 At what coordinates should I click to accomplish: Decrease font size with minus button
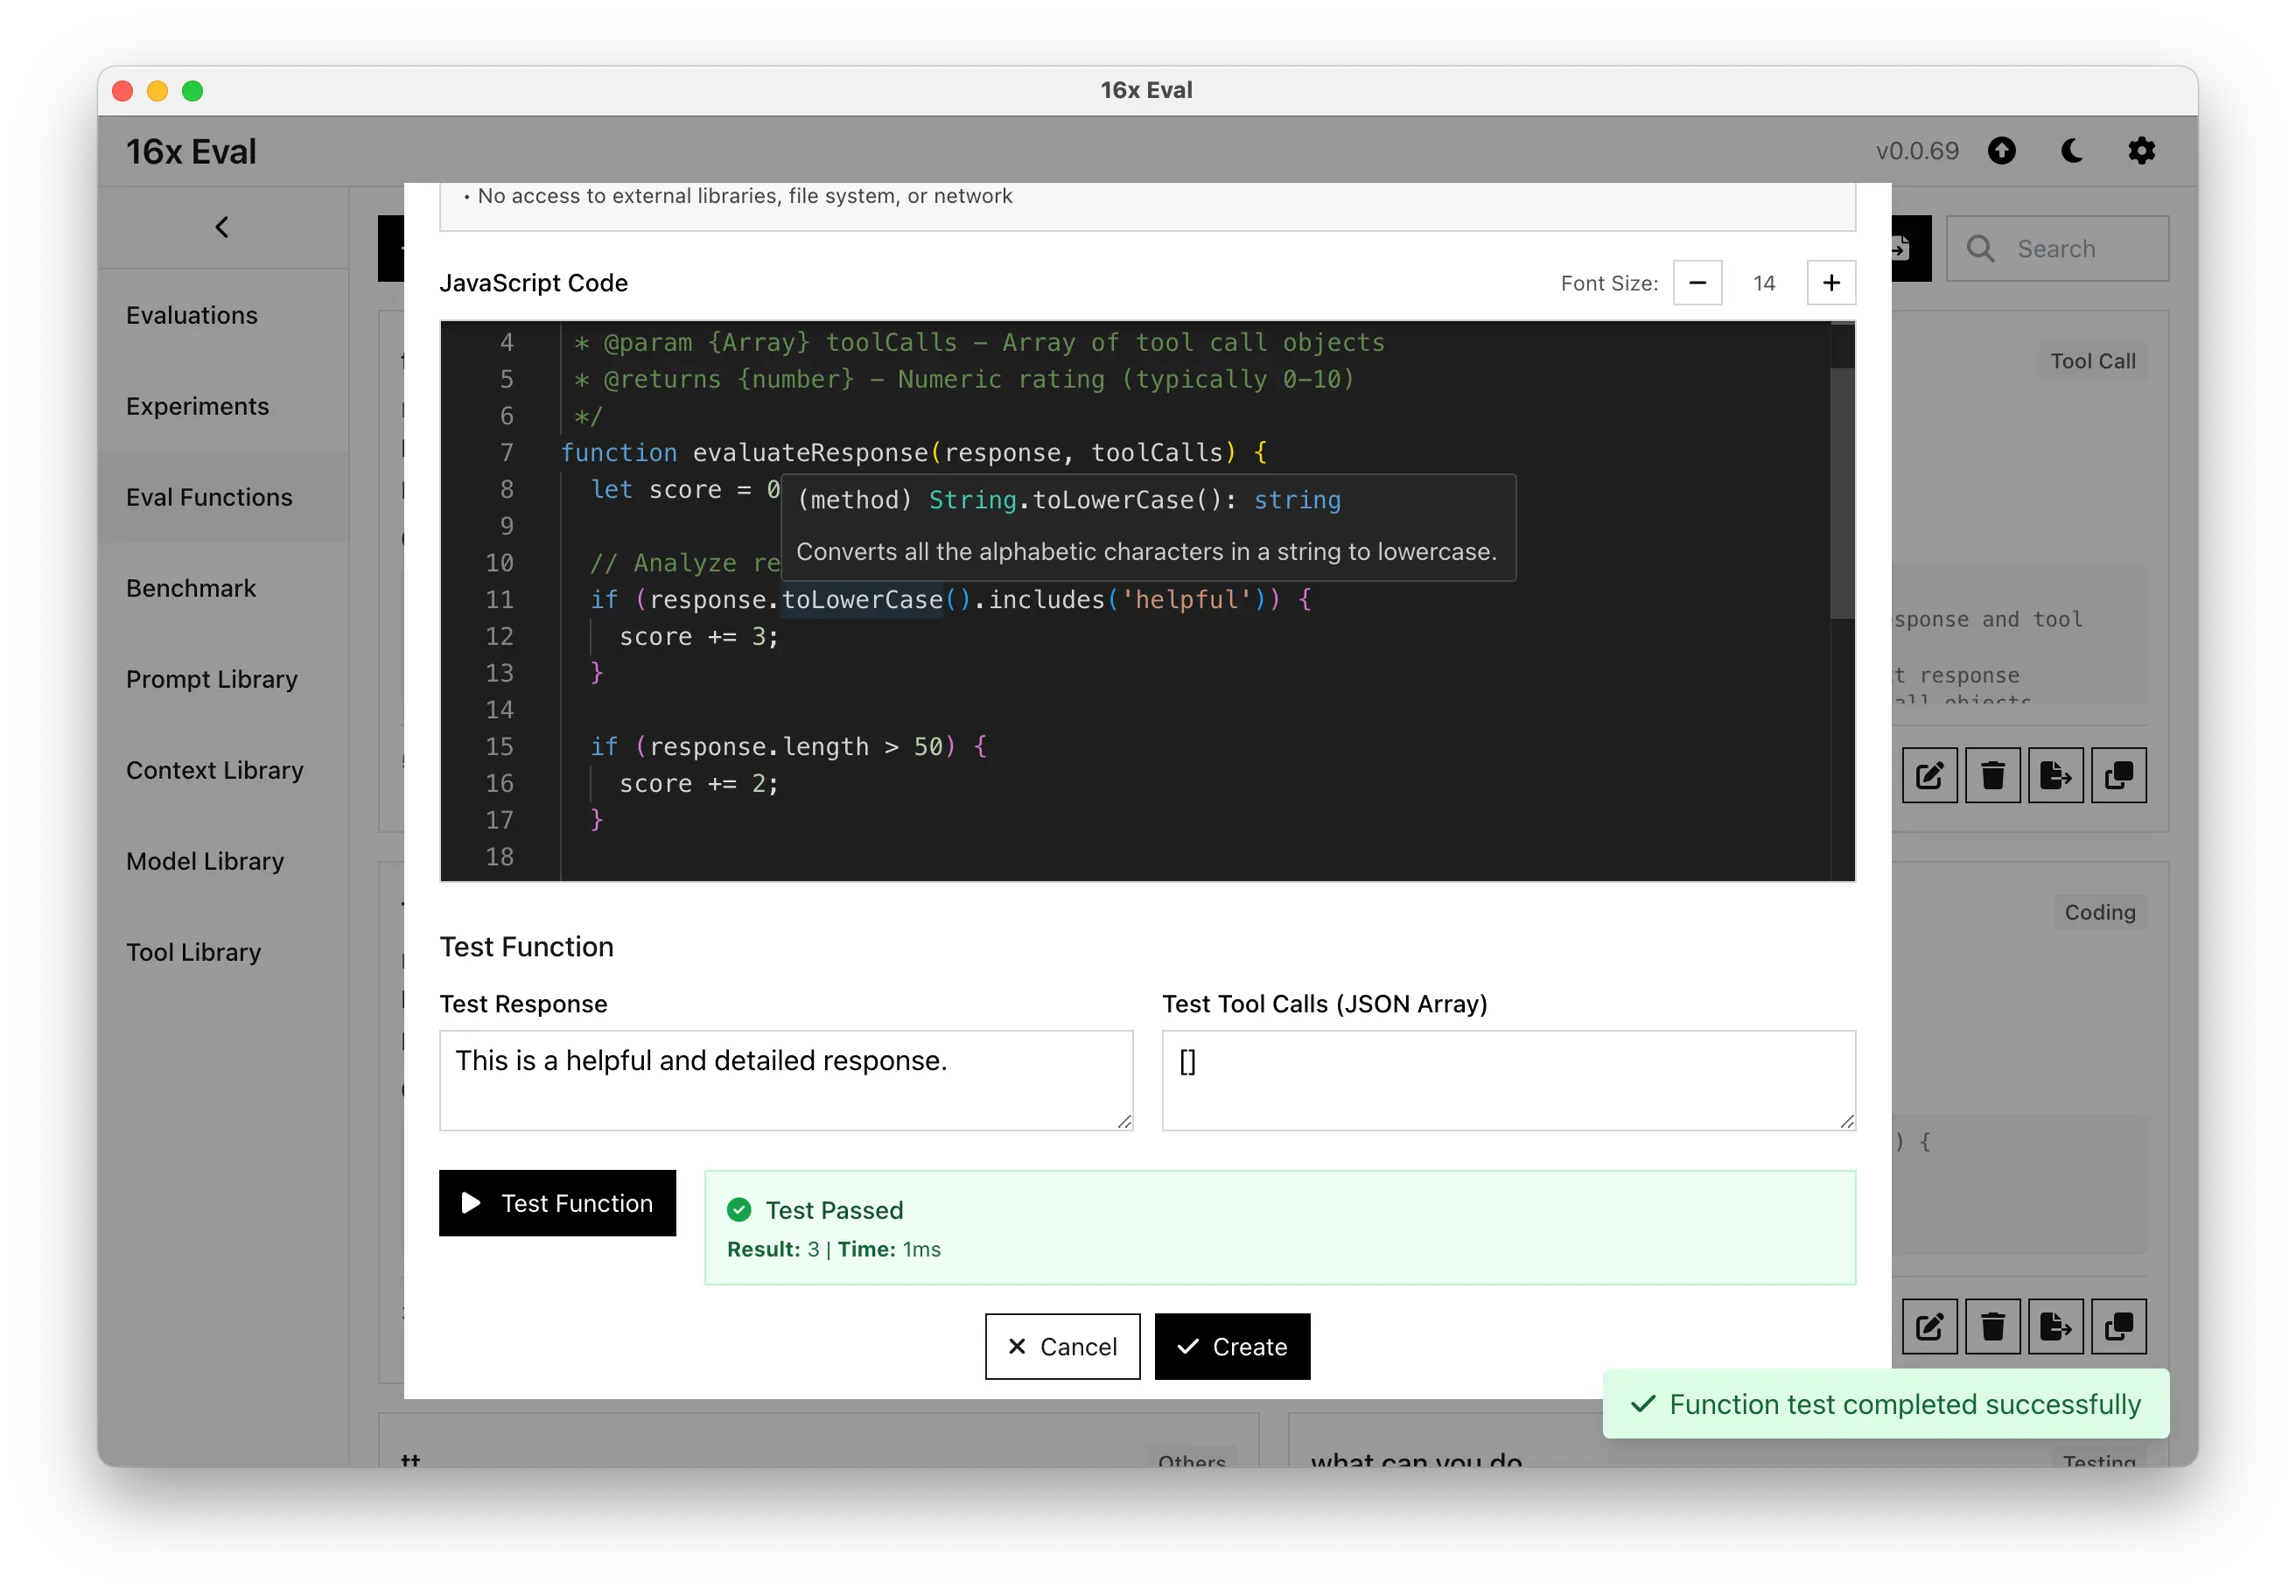(1697, 283)
